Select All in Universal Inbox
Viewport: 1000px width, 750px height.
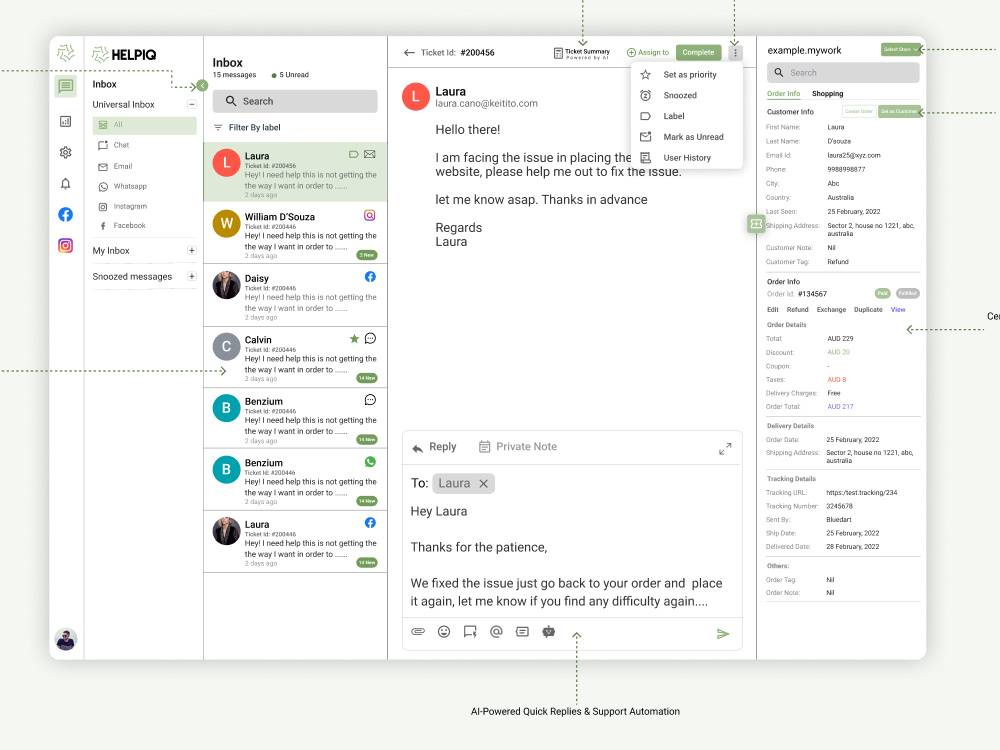(144, 125)
